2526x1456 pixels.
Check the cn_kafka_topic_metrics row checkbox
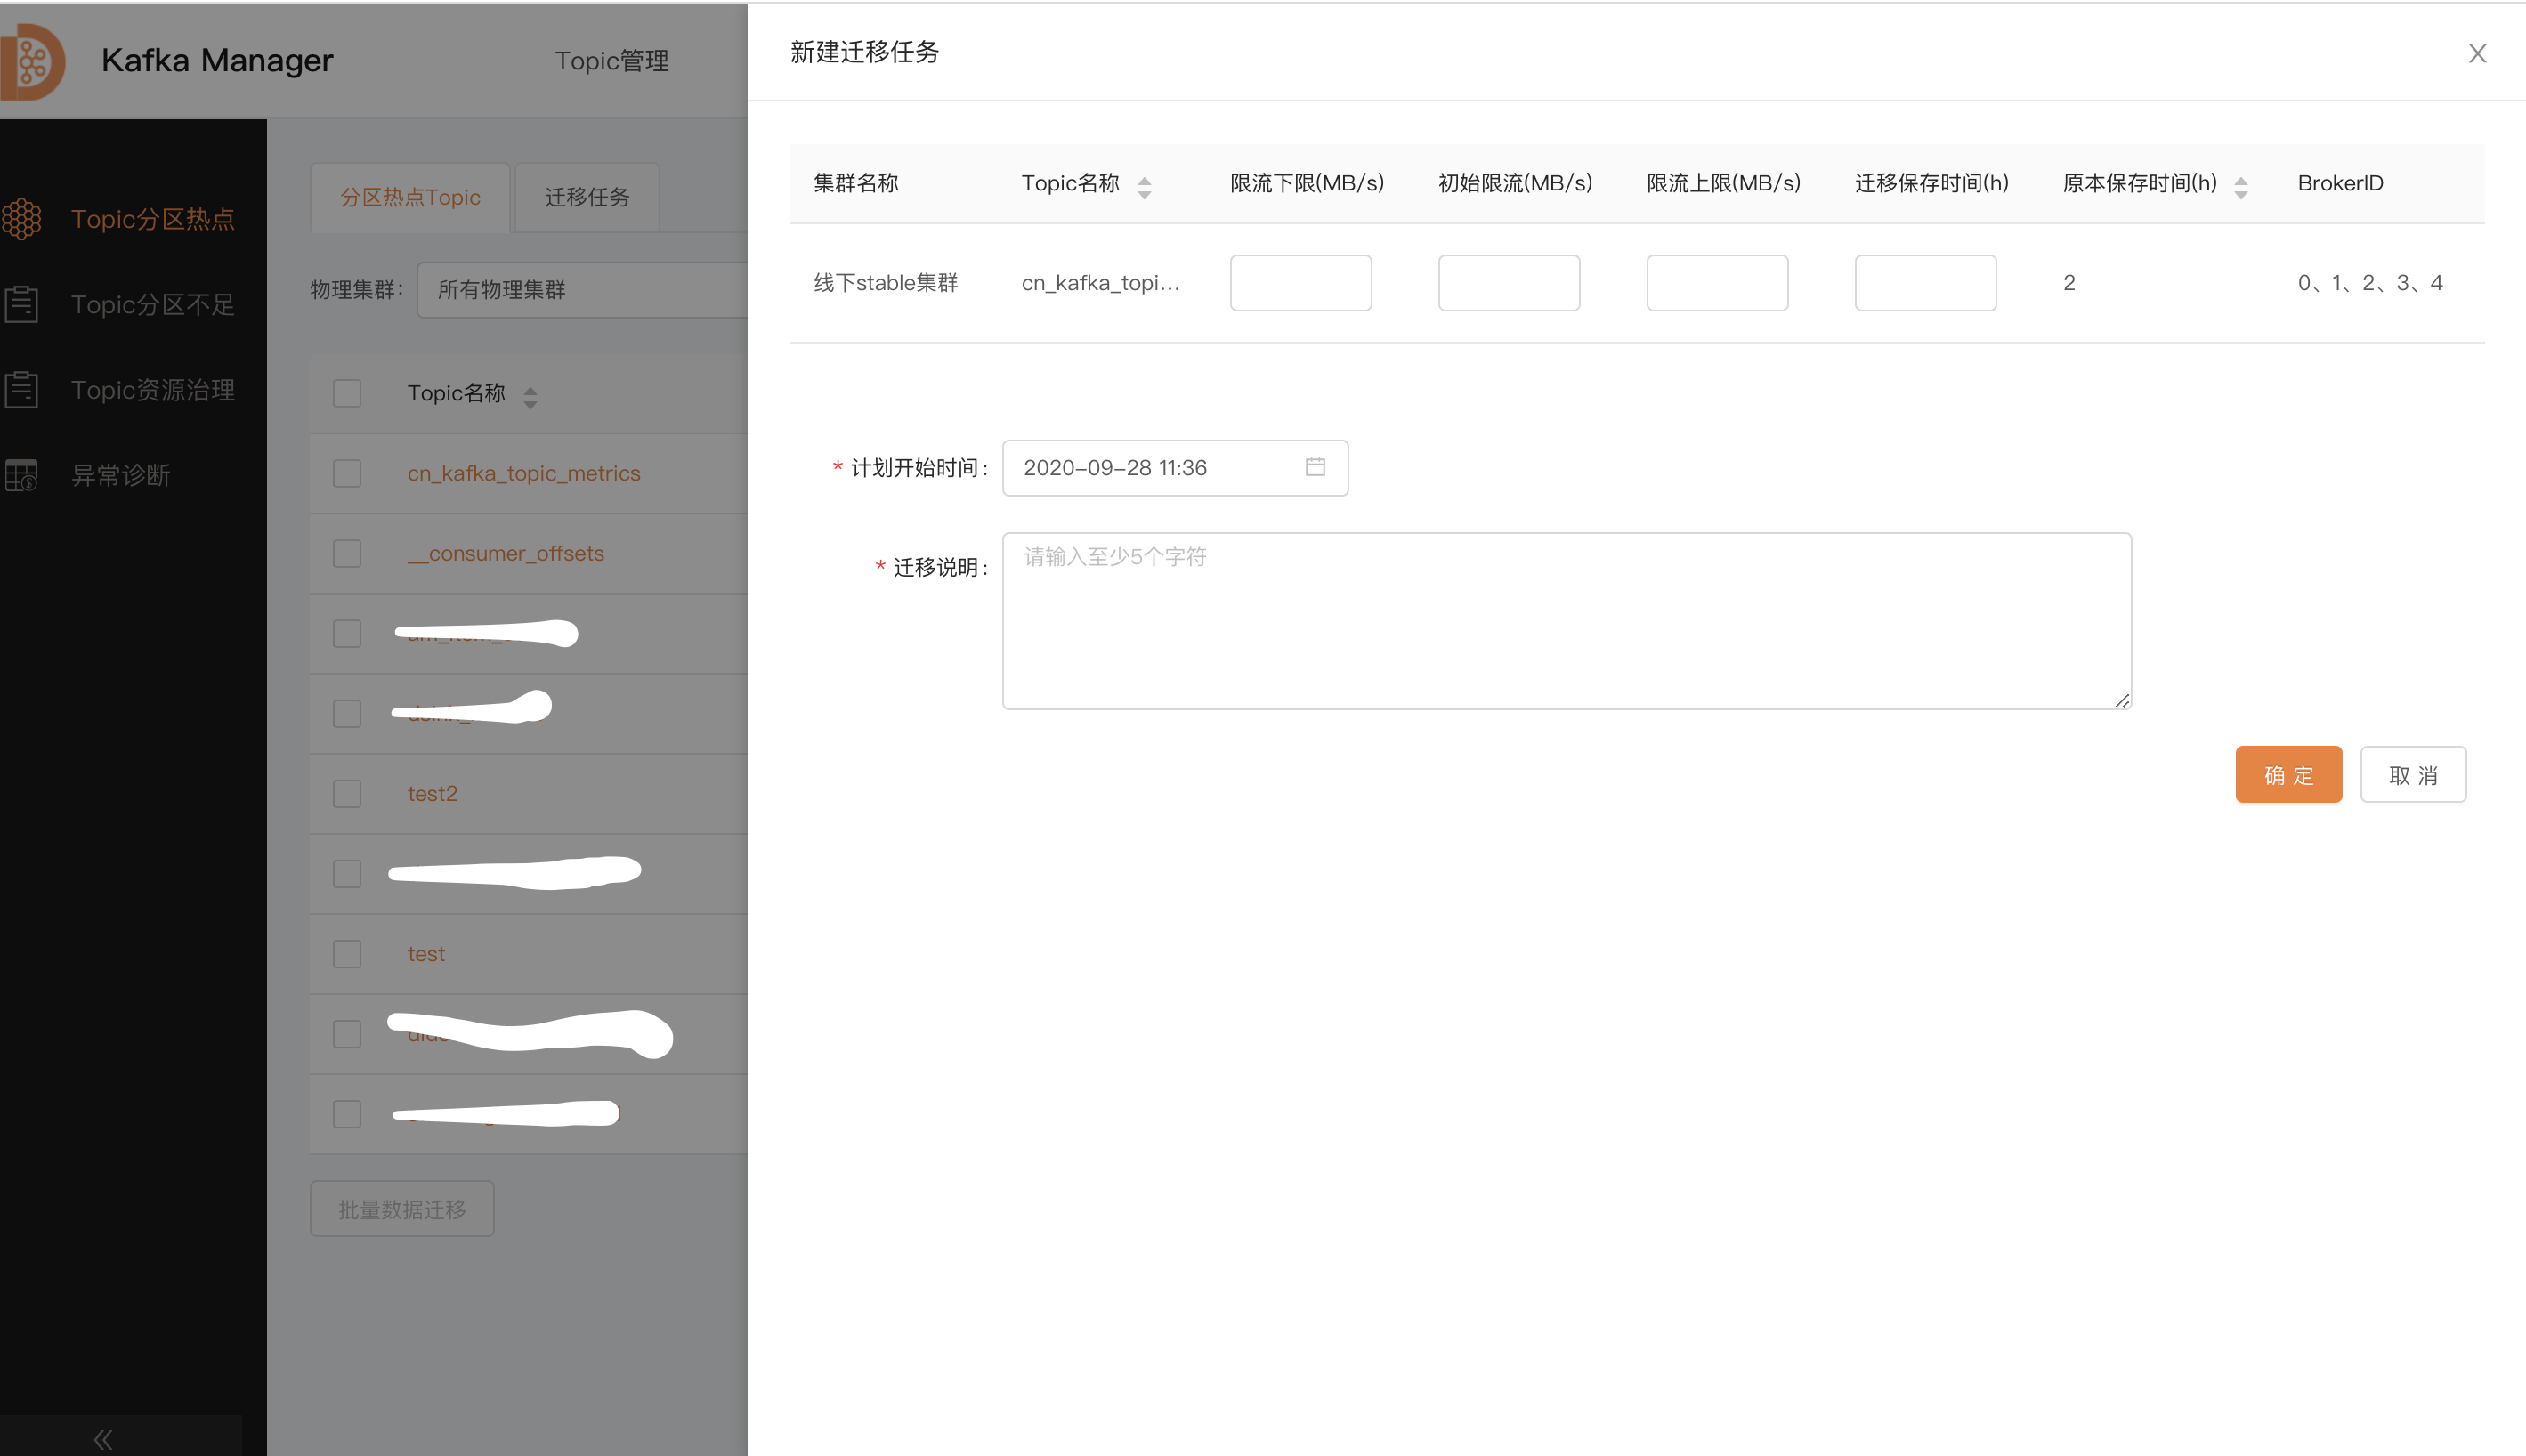tap(347, 473)
